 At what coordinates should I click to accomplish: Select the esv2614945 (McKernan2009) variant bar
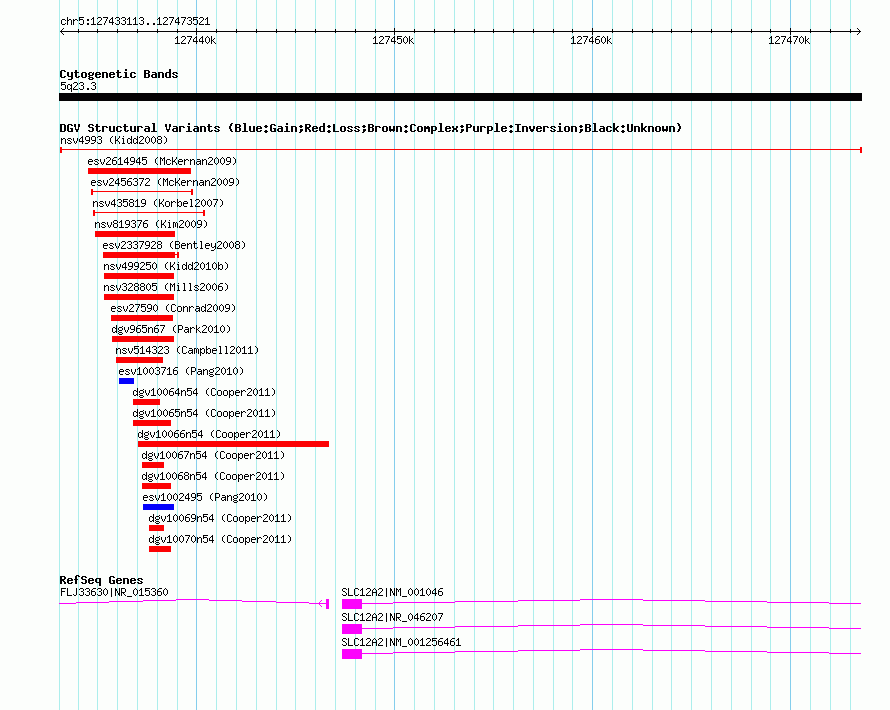click(139, 171)
